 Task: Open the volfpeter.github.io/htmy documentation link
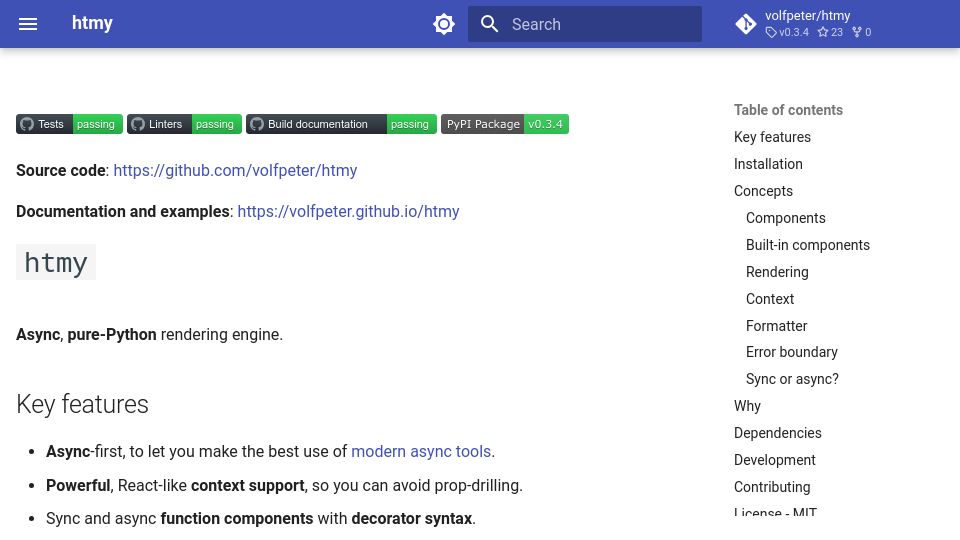click(348, 211)
